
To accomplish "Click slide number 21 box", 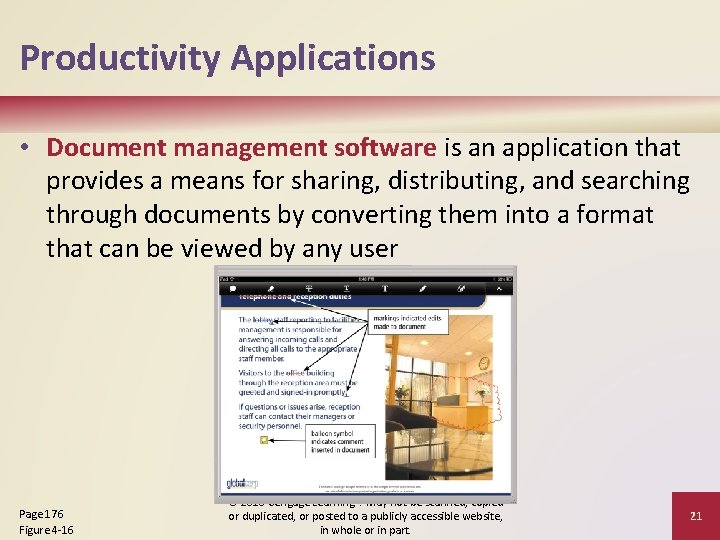I will click(696, 516).
